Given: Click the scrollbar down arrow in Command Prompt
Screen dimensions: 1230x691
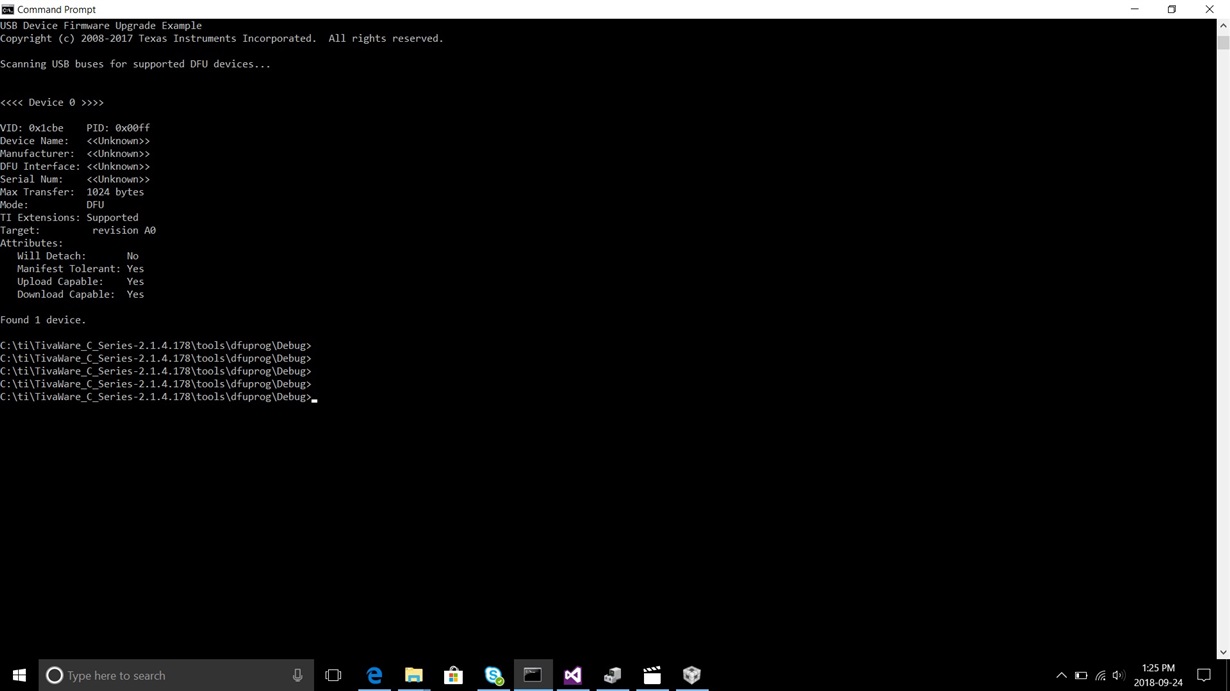Looking at the screenshot, I should pos(1222,652).
